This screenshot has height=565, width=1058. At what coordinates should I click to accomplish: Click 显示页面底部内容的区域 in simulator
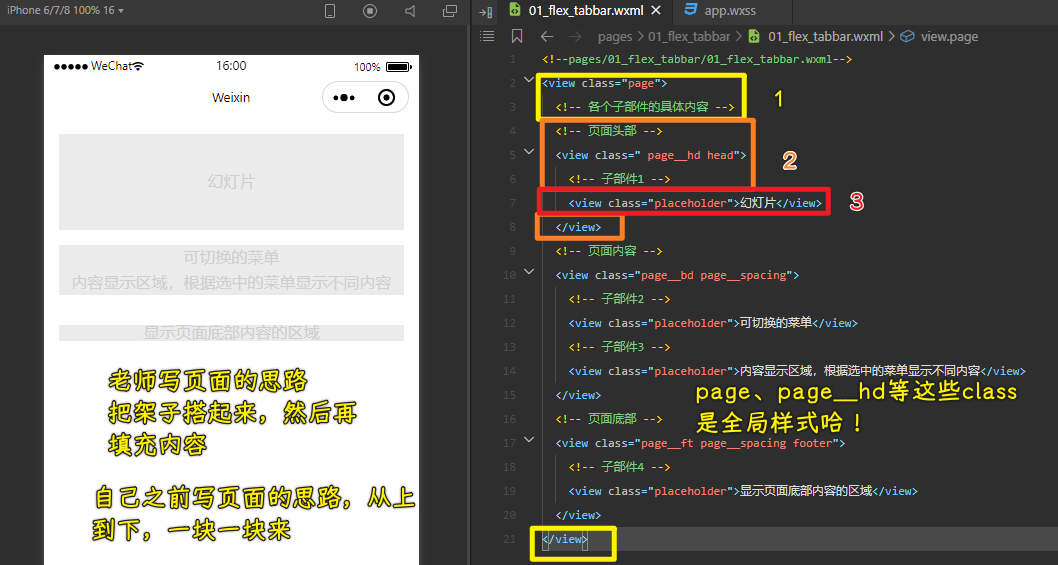click(231, 332)
